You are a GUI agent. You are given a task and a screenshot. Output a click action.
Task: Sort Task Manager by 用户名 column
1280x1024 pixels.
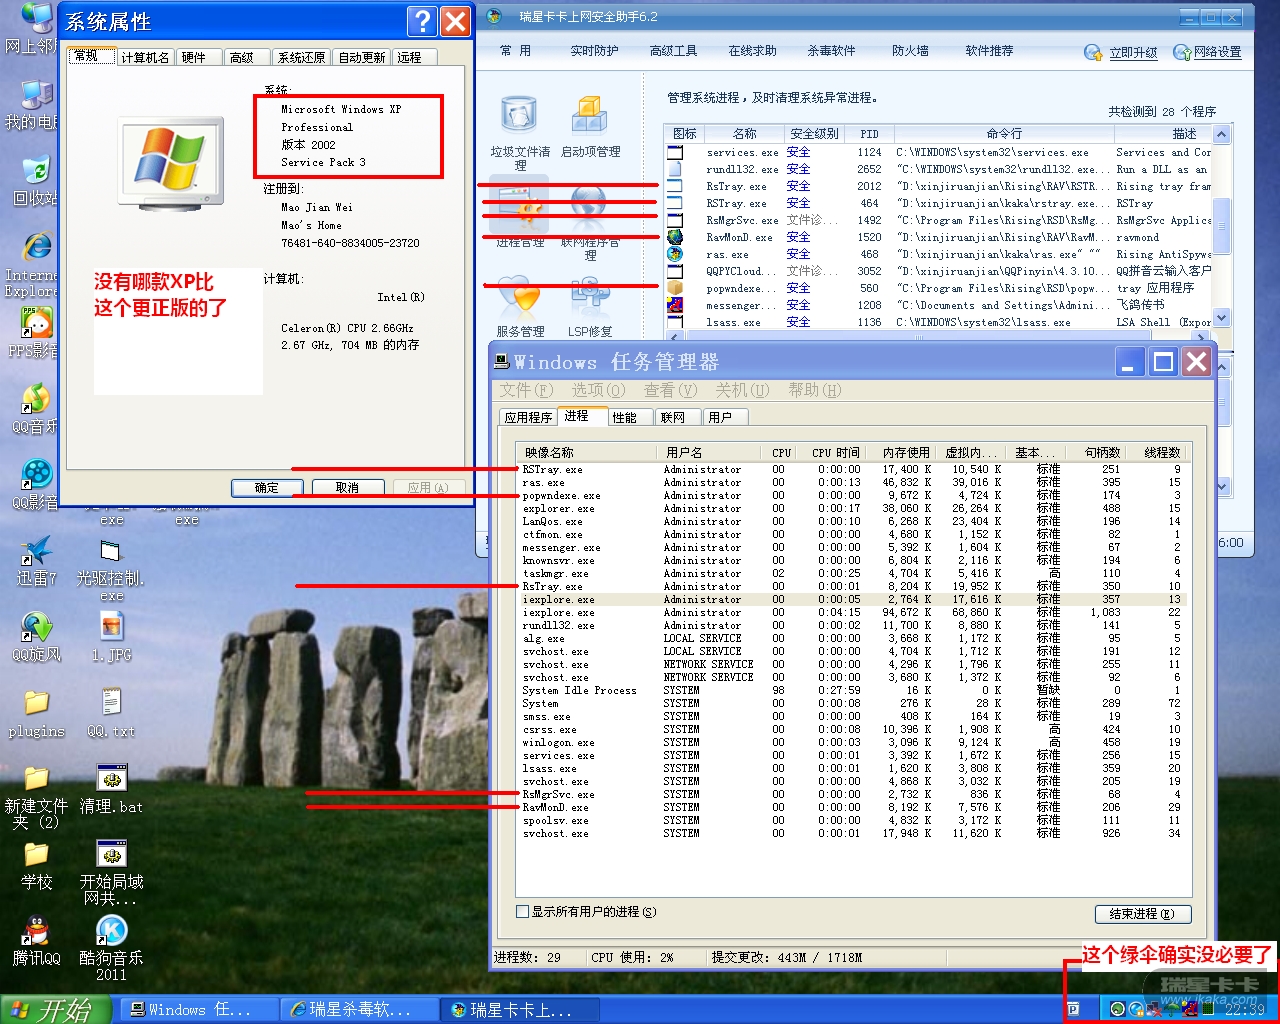click(x=710, y=453)
